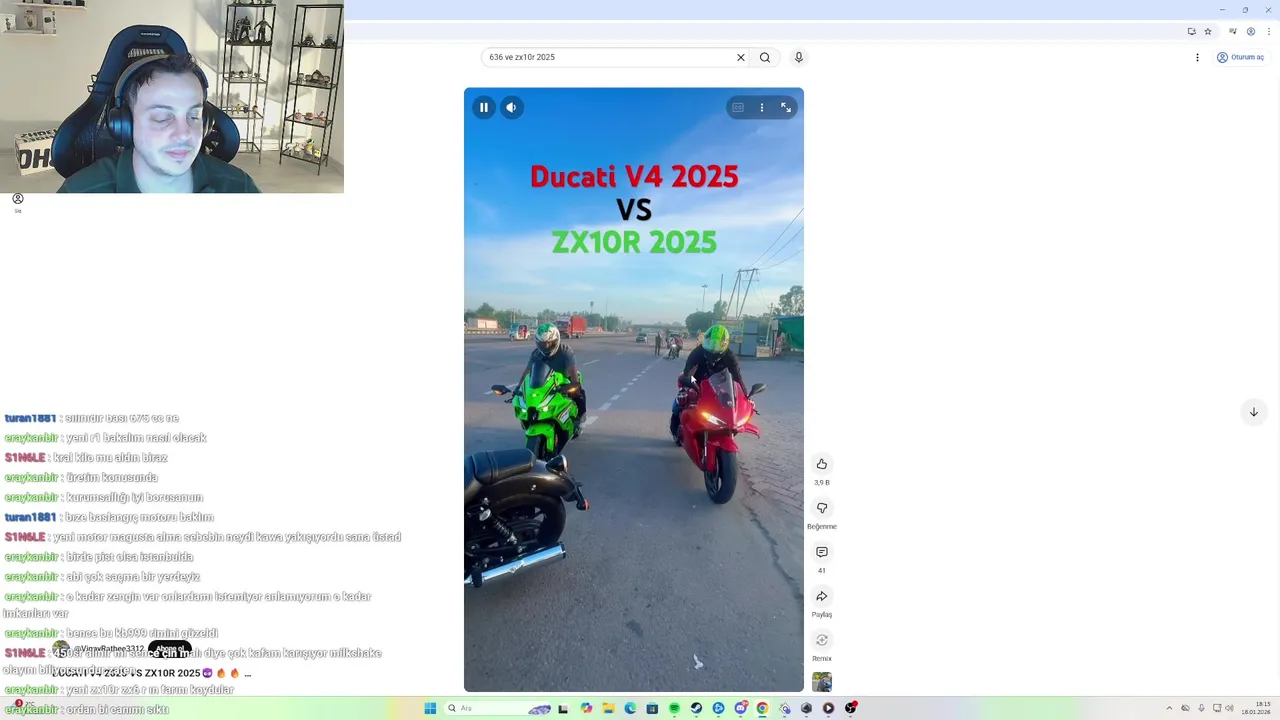
Task: Open volume control in system tray
Action: 1230,708
